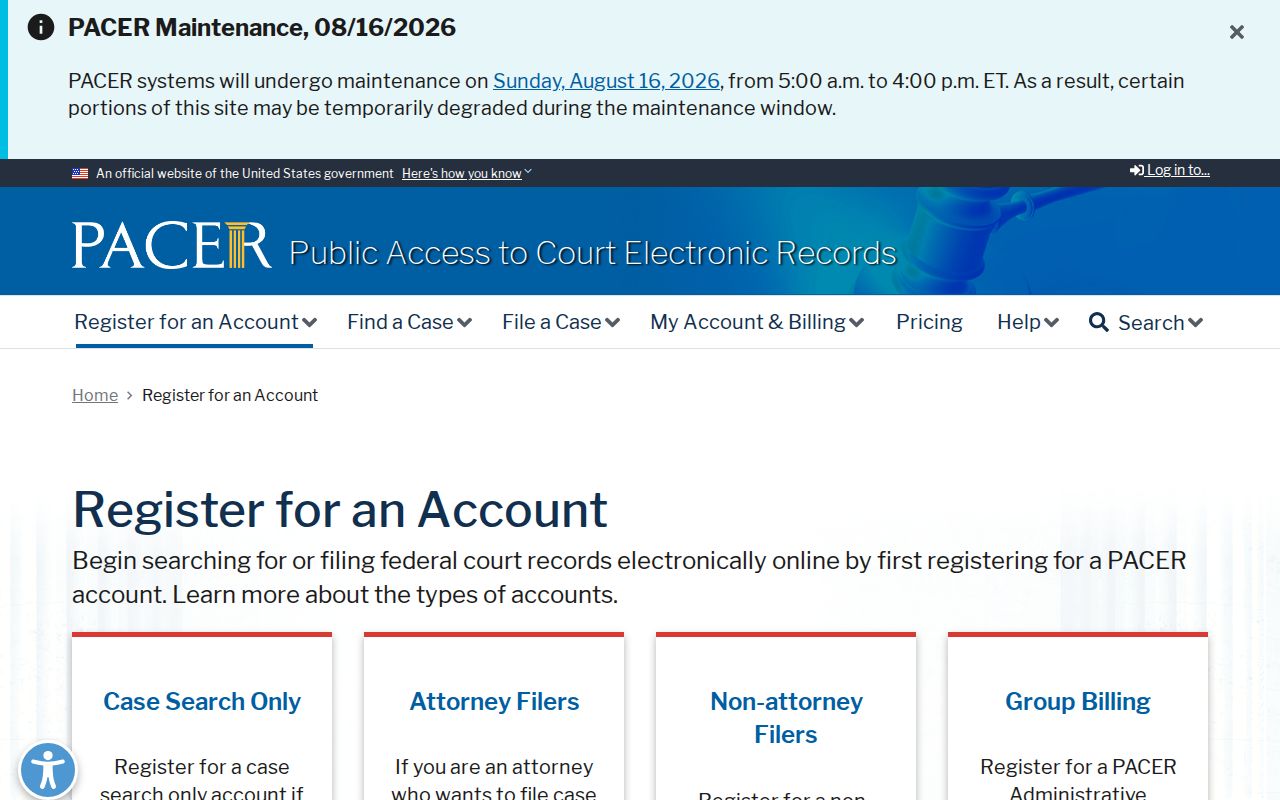Screen dimensions: 1280x800
Task: Open the Attorney Filers card heading
Action: 494,701
